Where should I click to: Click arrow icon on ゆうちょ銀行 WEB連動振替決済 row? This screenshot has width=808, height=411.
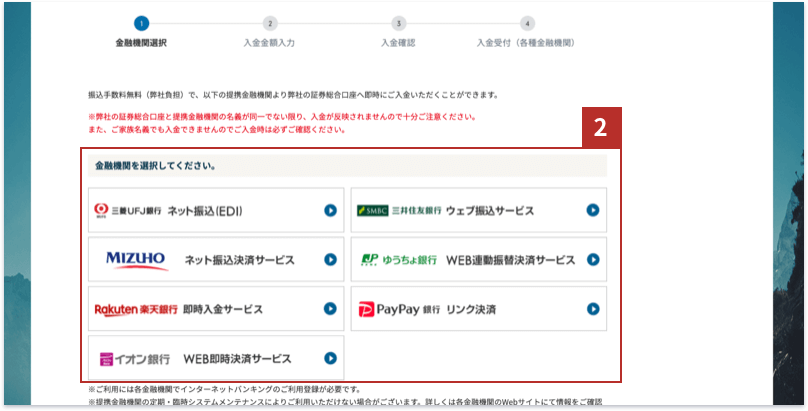593,260
